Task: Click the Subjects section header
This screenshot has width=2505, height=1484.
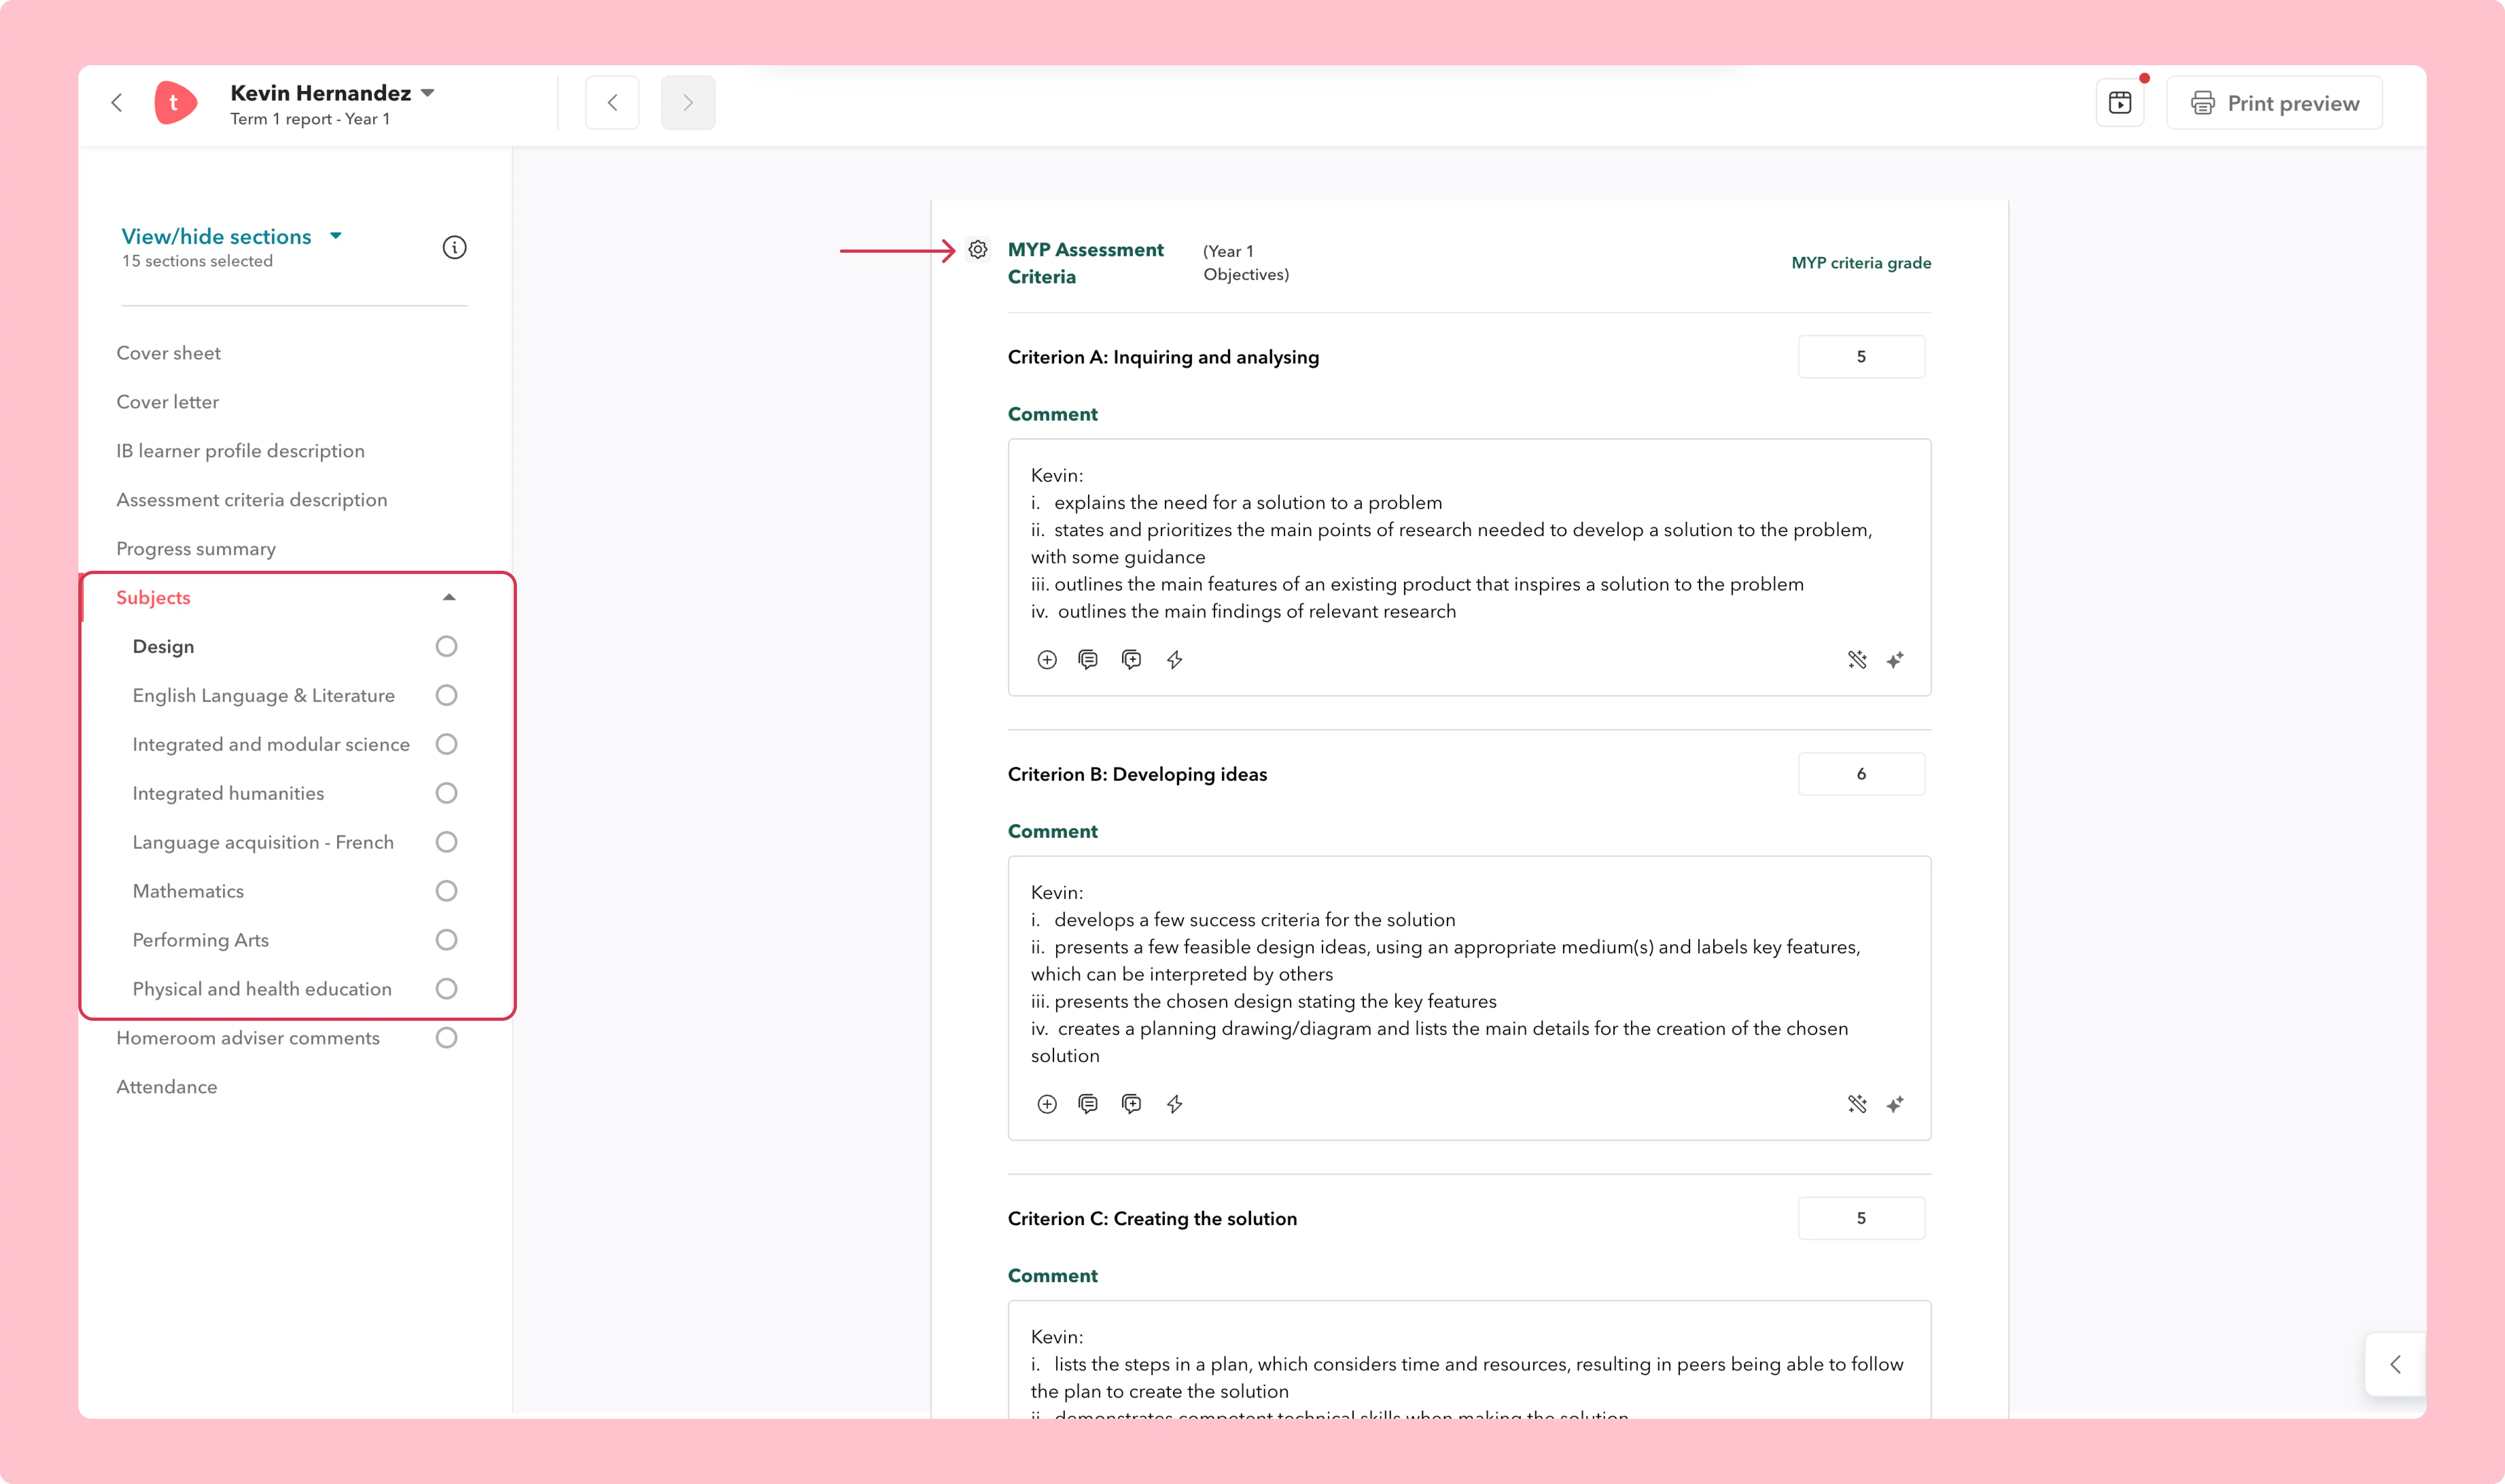Action: click(153, 598)
